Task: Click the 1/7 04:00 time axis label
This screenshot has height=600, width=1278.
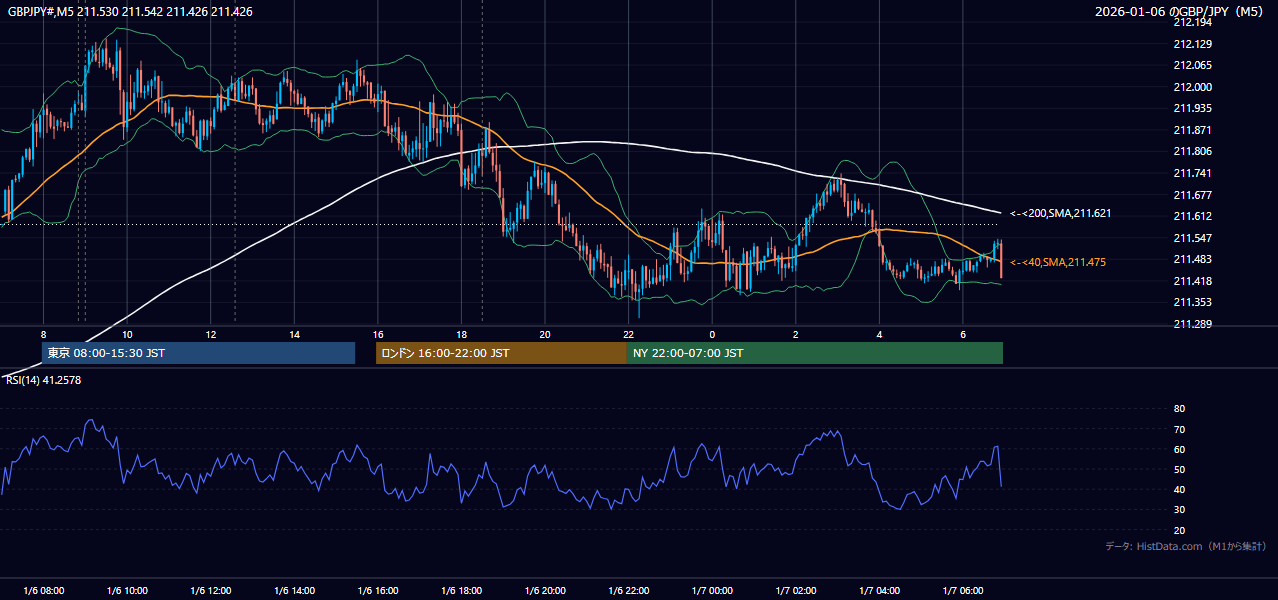Action: coord(879,590)
